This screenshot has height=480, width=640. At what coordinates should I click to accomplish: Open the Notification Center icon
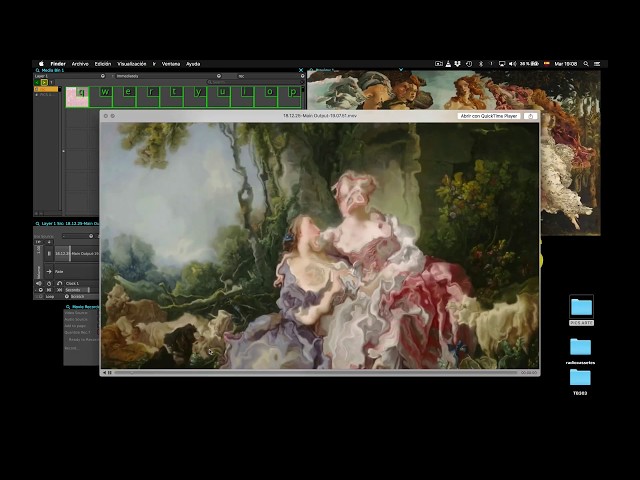click(x=597, y=64)
